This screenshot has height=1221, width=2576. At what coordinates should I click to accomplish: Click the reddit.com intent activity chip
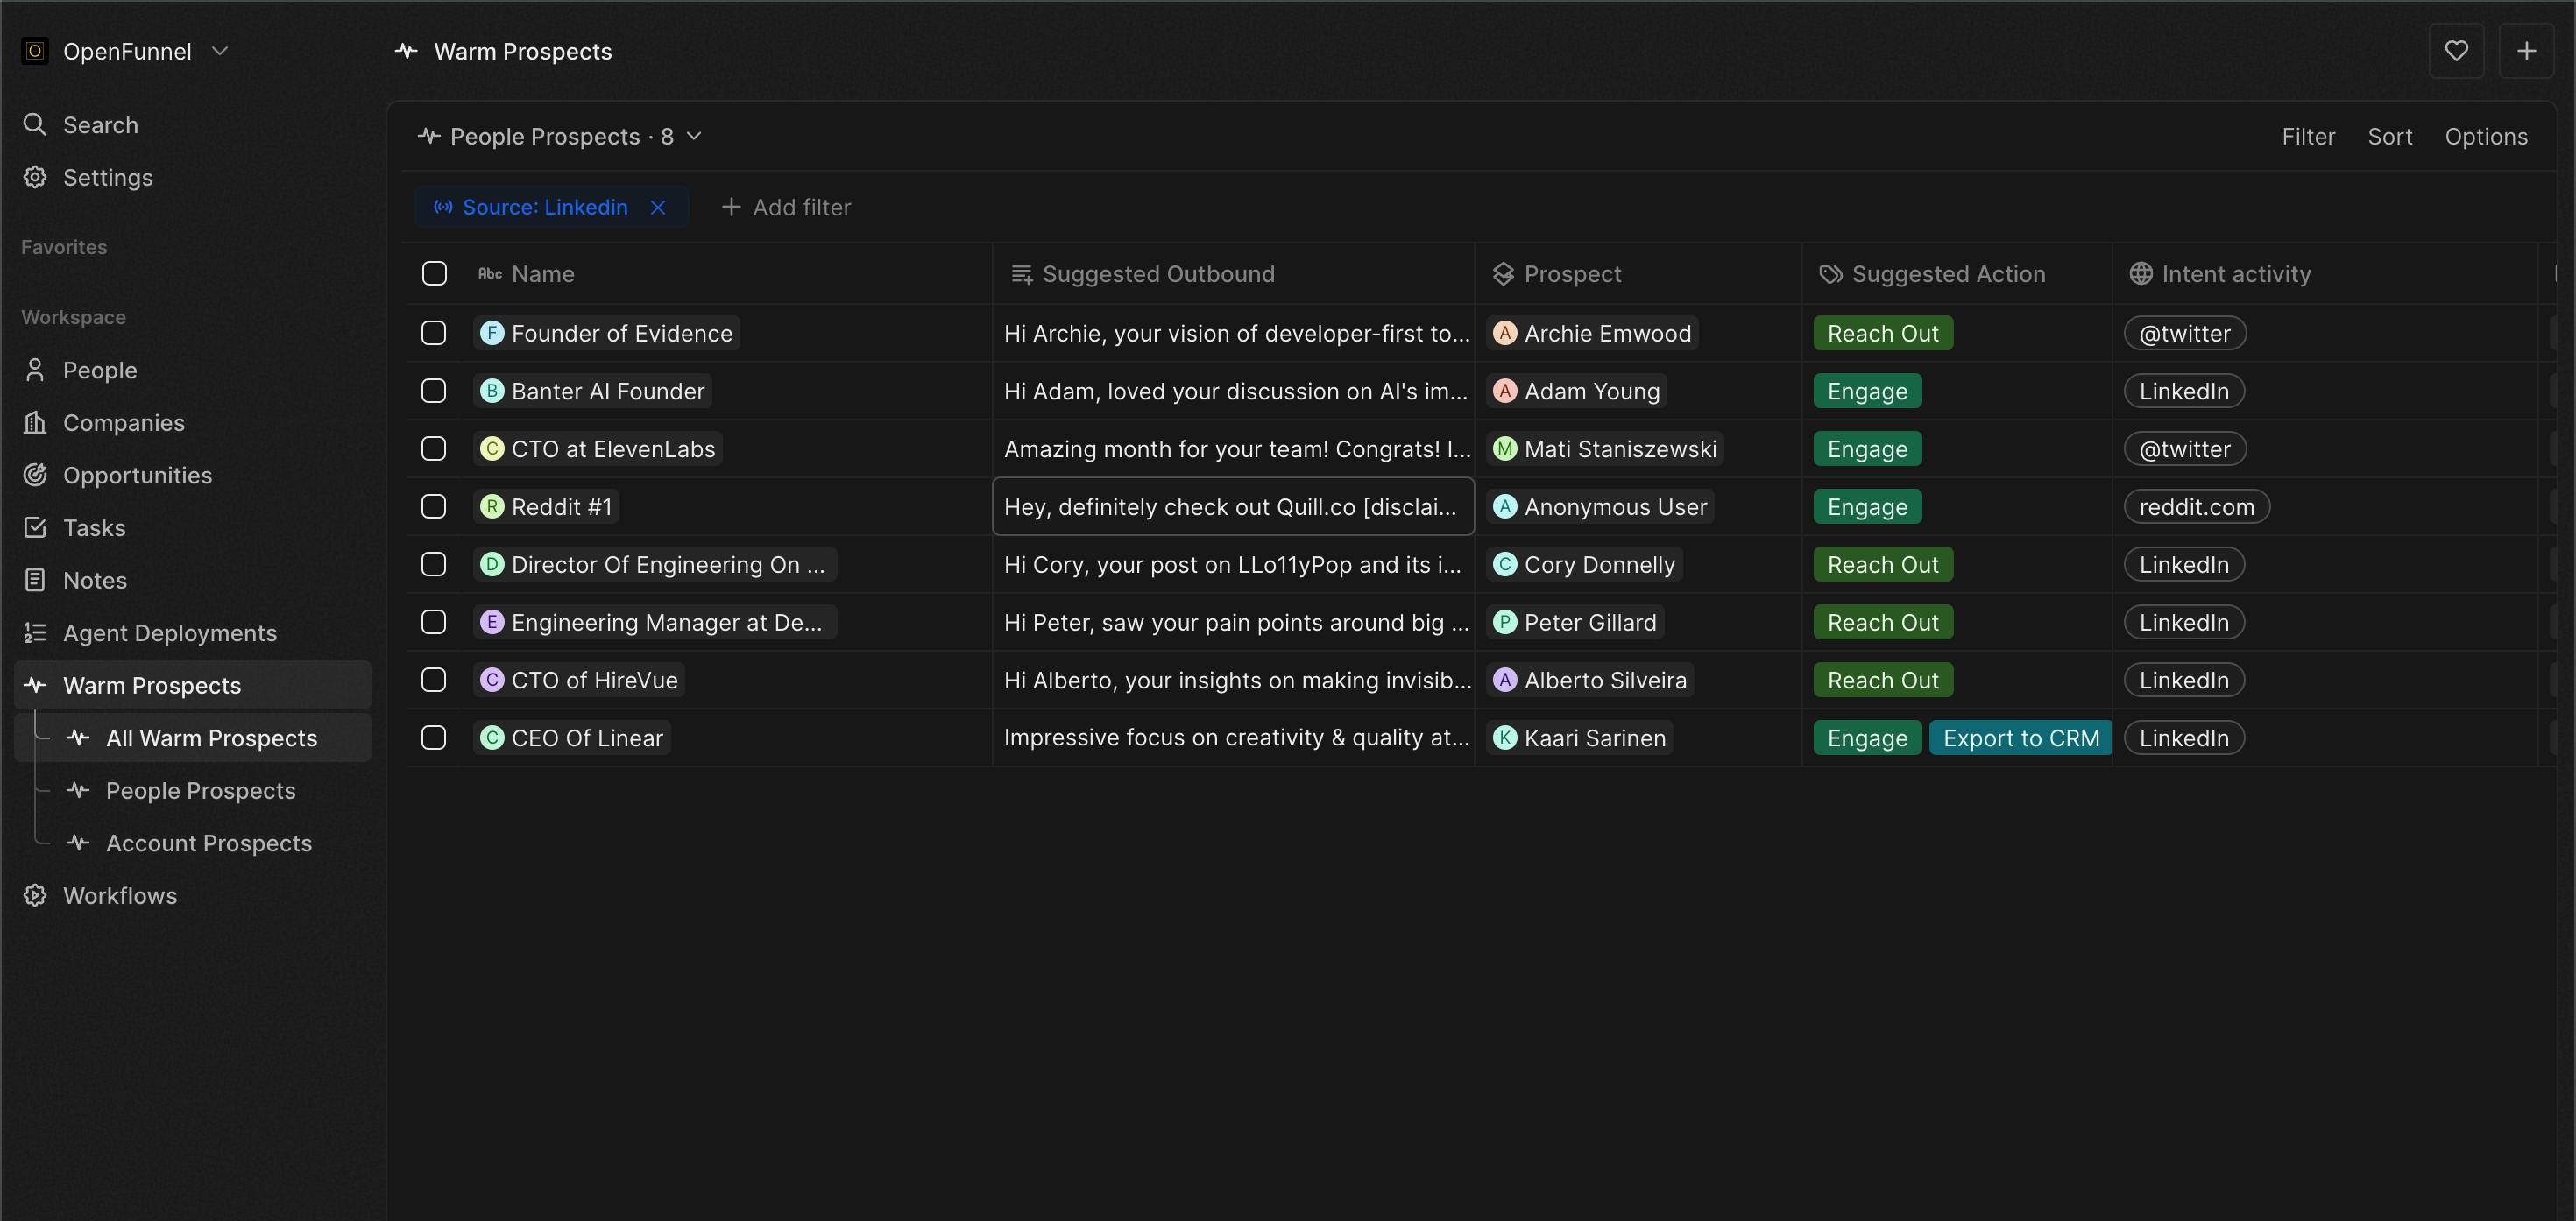[x=2196, y=506]
